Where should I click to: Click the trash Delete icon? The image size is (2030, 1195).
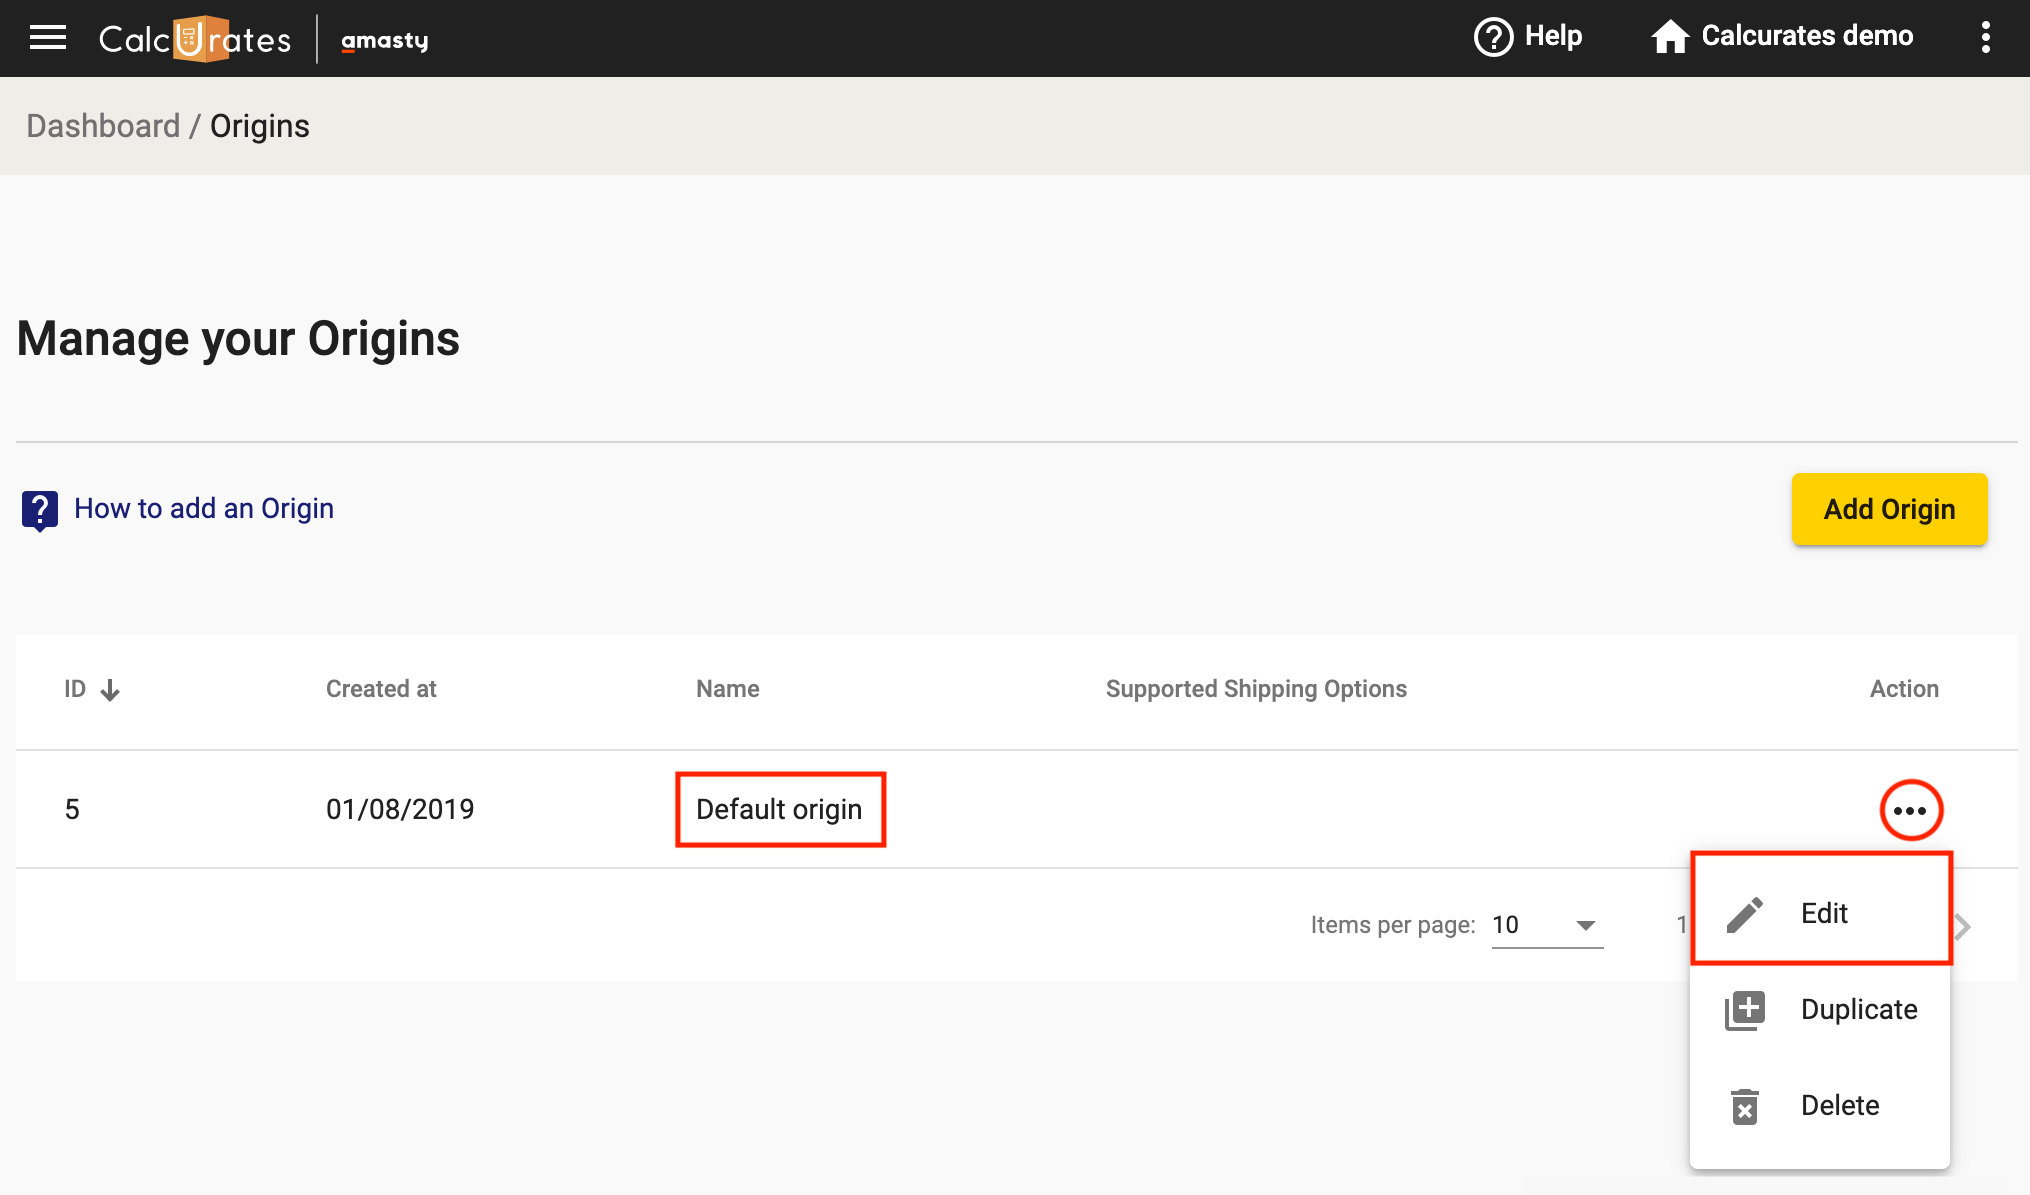(x=1745, y=1106)
